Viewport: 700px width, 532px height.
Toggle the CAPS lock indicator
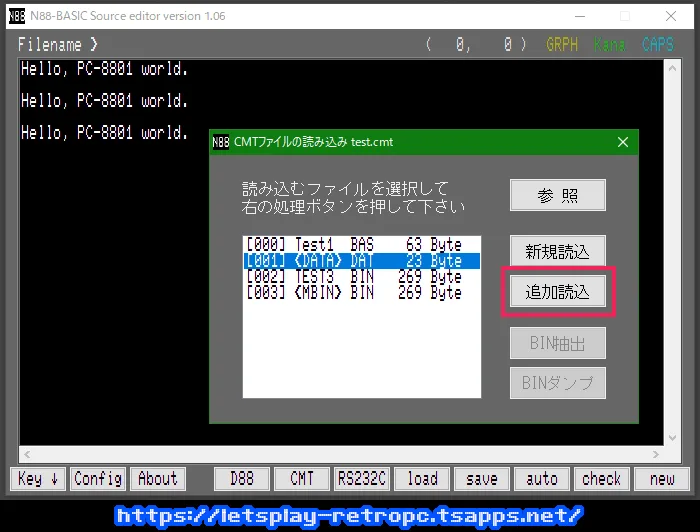[658, 45]
